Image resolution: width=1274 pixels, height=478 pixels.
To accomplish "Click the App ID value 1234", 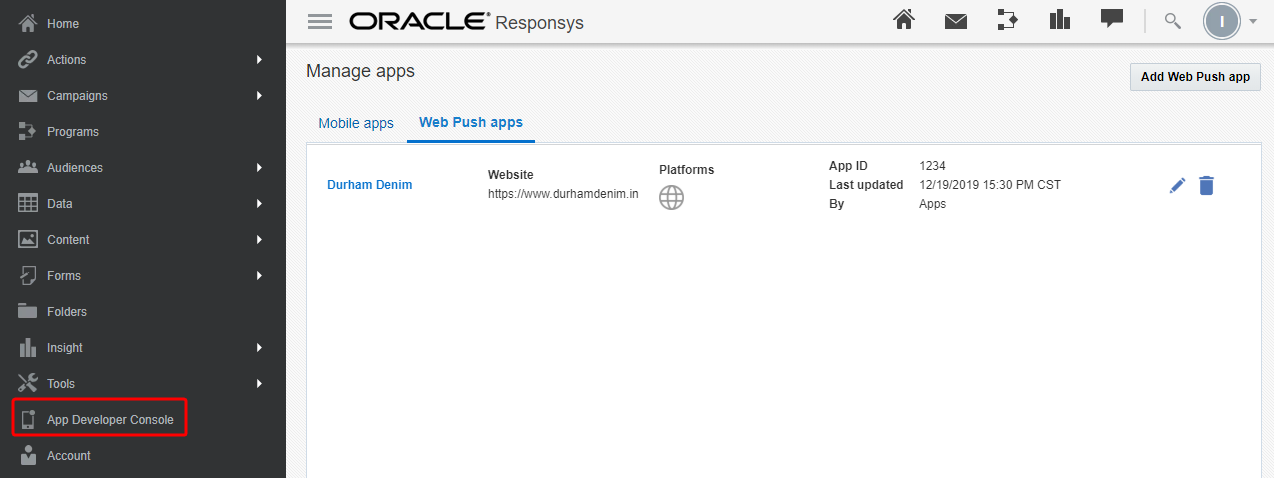I will [x=932, y=166].
